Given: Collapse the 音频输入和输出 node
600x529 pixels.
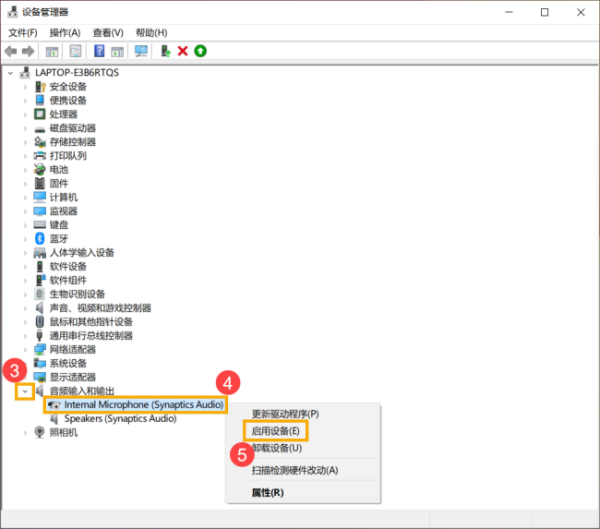Looking at the screenshot, I should (25, 391).
